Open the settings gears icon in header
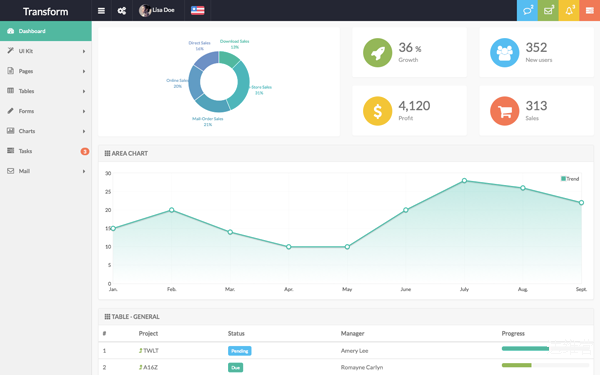Screen dimensions: 600x375 tap(122, 11)
